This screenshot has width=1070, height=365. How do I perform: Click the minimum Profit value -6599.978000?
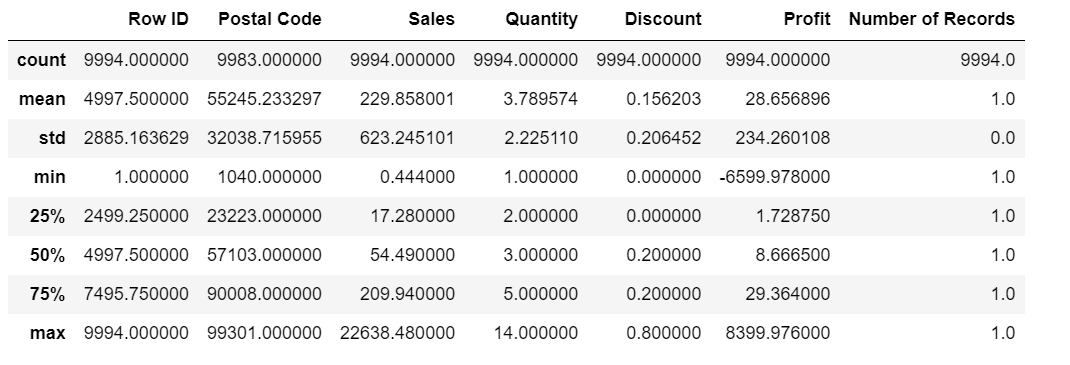[x=775, y=177]
